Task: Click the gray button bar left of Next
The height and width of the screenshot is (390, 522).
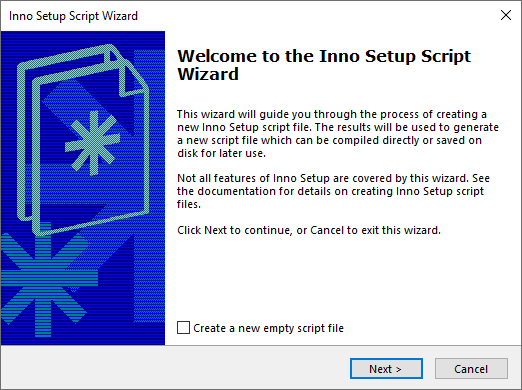Action: pos(175,367)
